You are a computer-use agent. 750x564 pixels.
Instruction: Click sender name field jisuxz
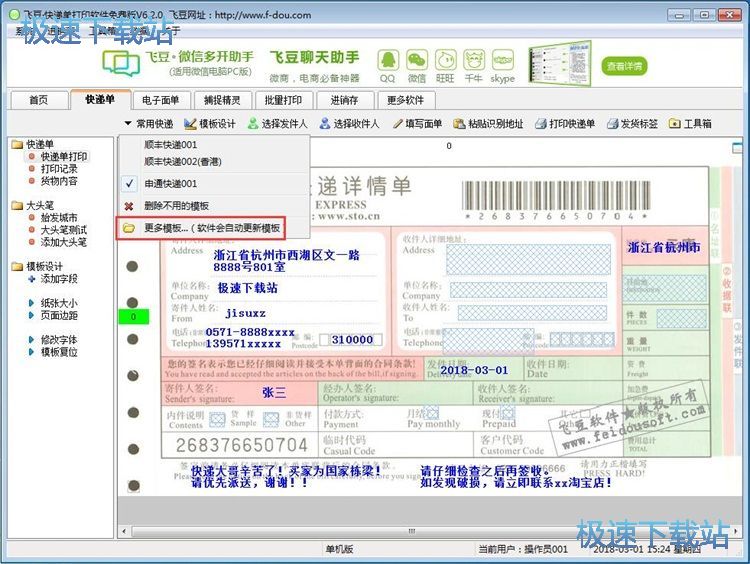pyautogui.click(x=245, y=313)
